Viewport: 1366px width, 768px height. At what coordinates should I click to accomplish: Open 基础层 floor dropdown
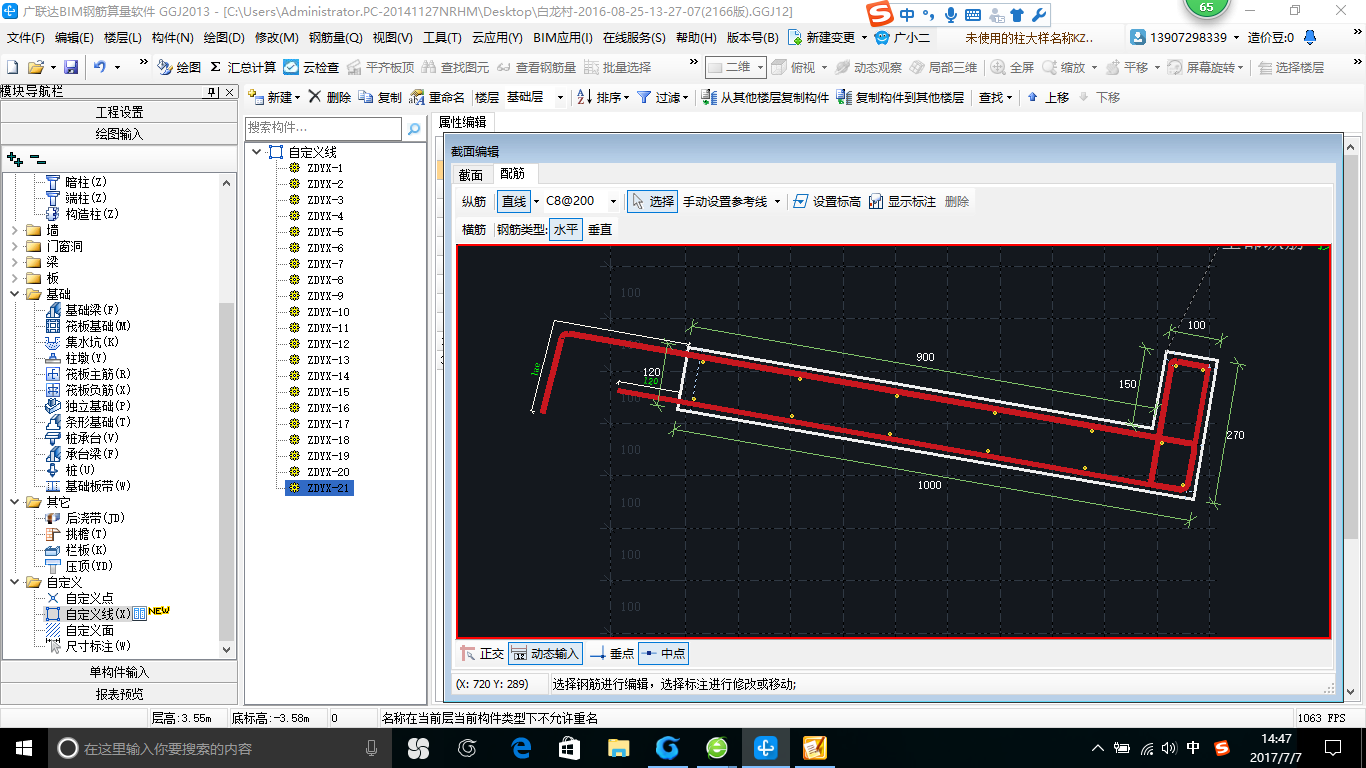coord(560,97)
